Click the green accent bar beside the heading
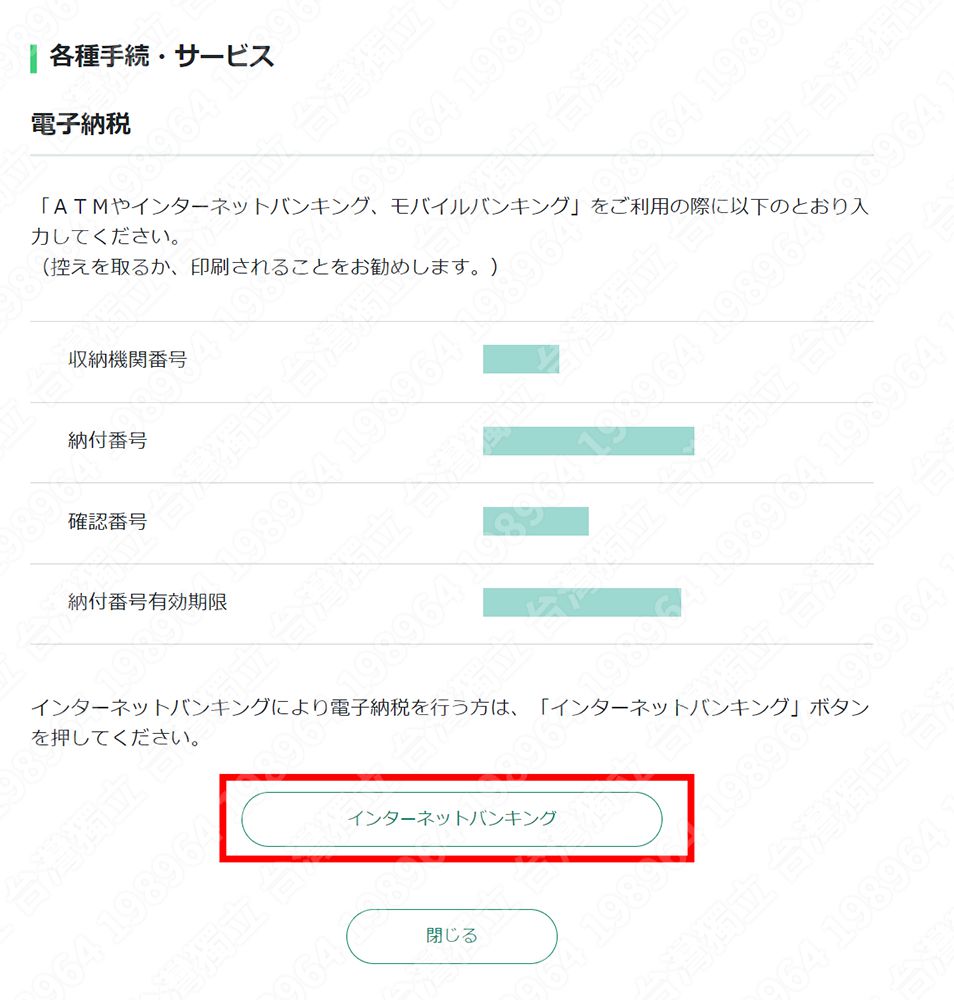 [x=34, y=58]
